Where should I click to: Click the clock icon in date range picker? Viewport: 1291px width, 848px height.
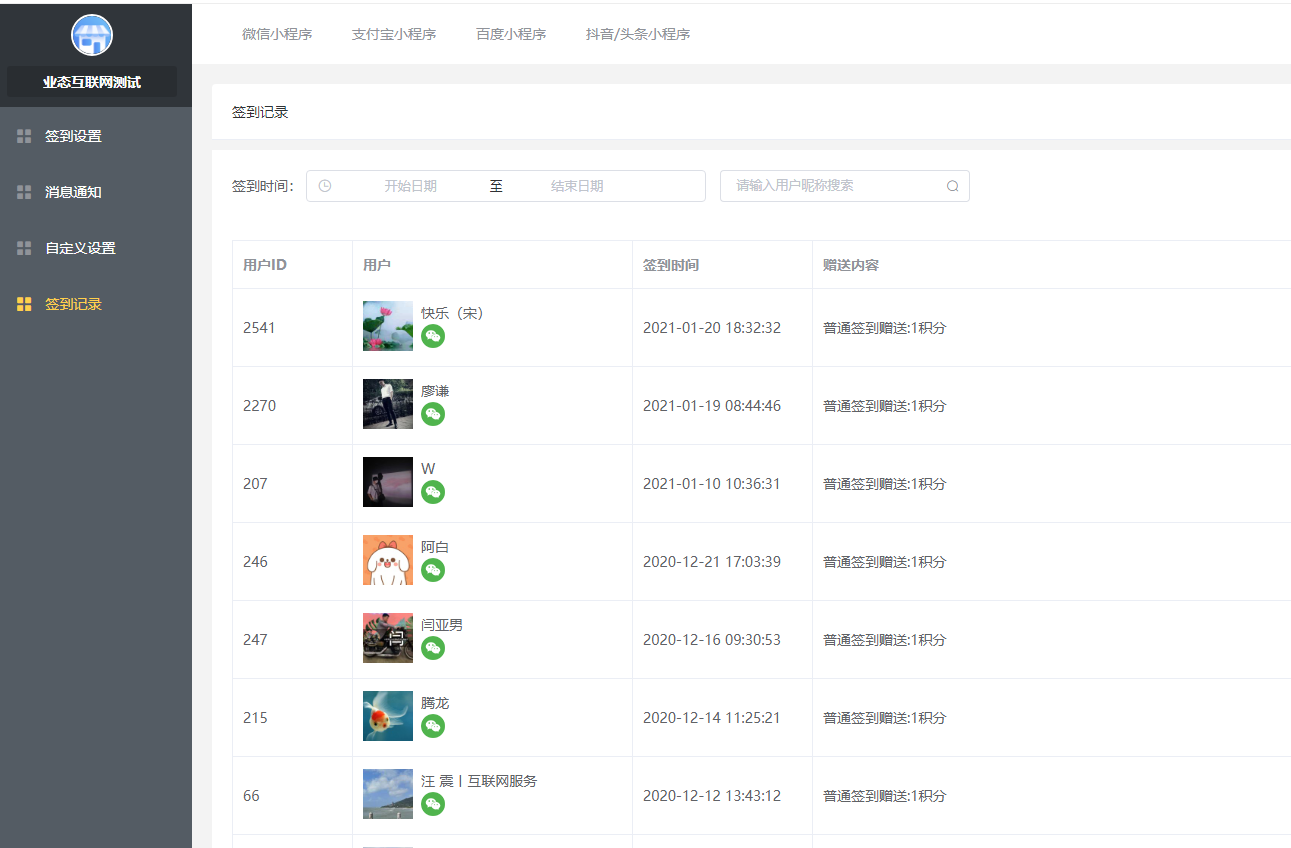click(x=325, y=186)
